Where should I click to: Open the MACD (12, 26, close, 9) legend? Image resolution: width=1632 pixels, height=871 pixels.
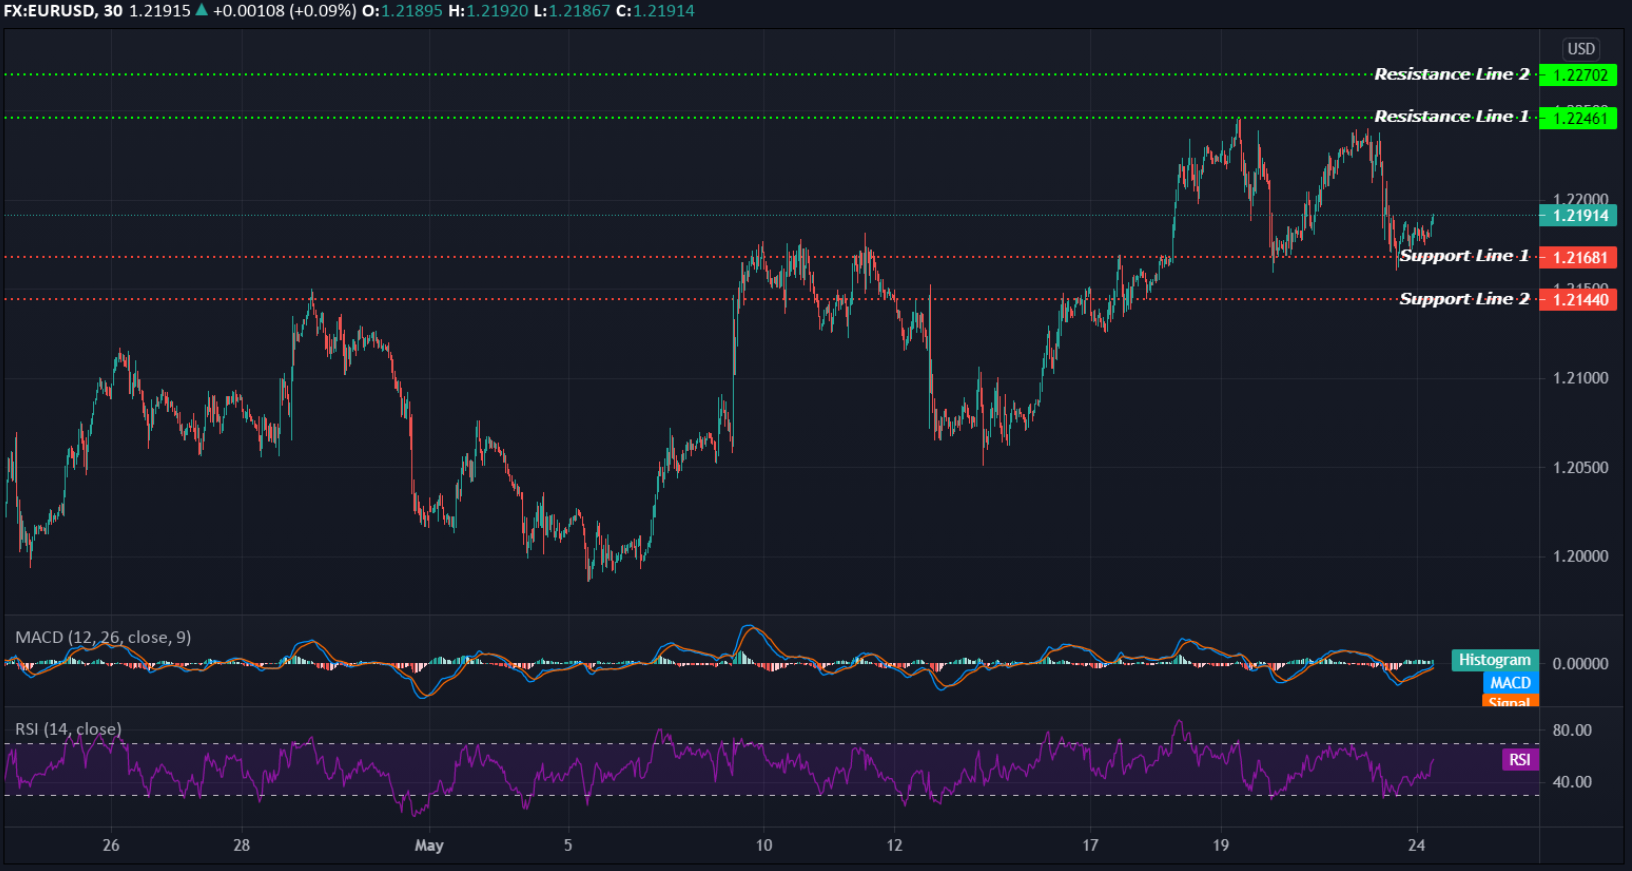[x=103, y=637]
